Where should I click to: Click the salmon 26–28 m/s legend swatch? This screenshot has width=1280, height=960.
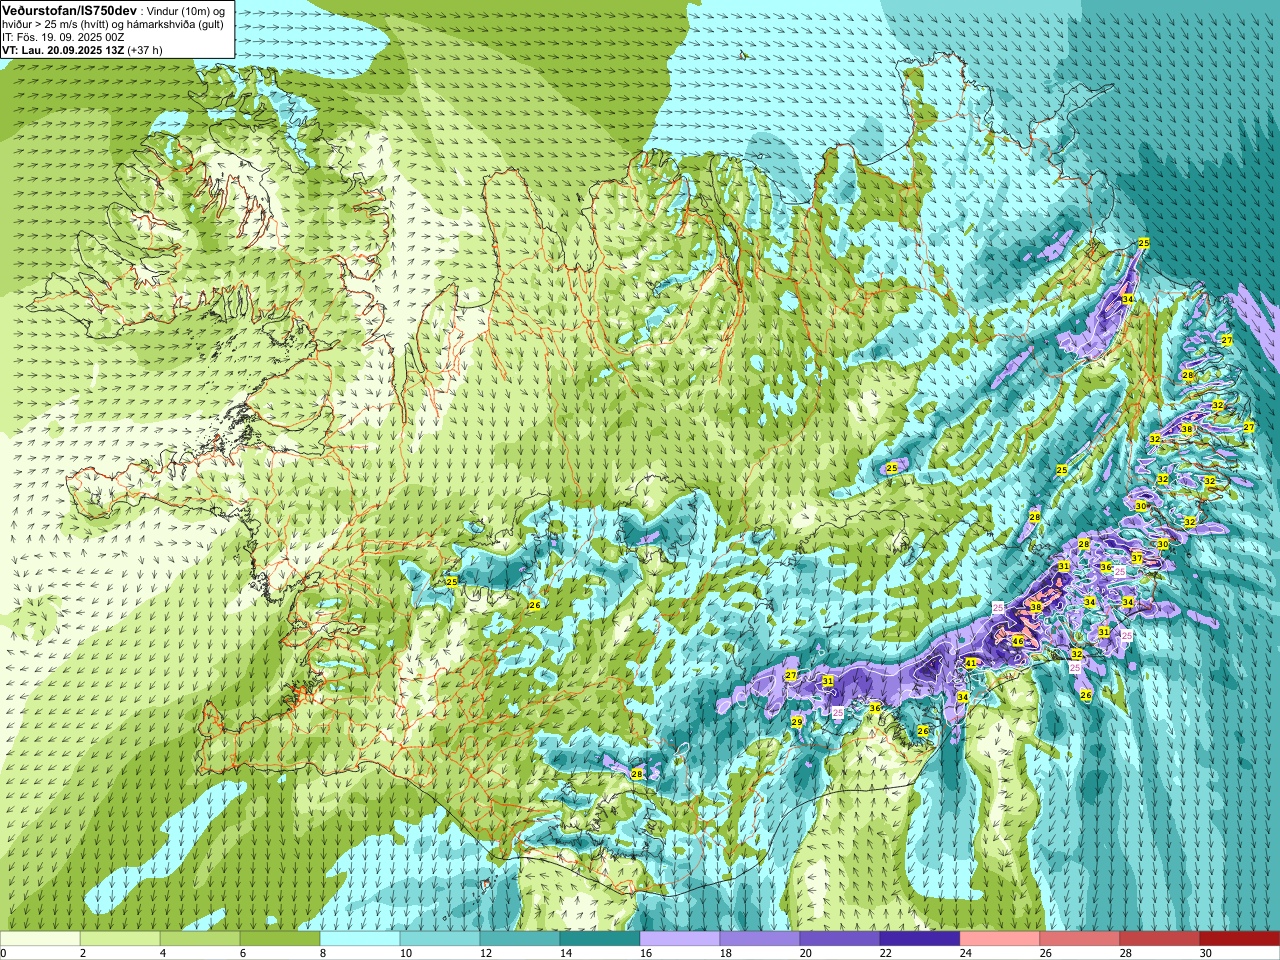[1080, 939]
